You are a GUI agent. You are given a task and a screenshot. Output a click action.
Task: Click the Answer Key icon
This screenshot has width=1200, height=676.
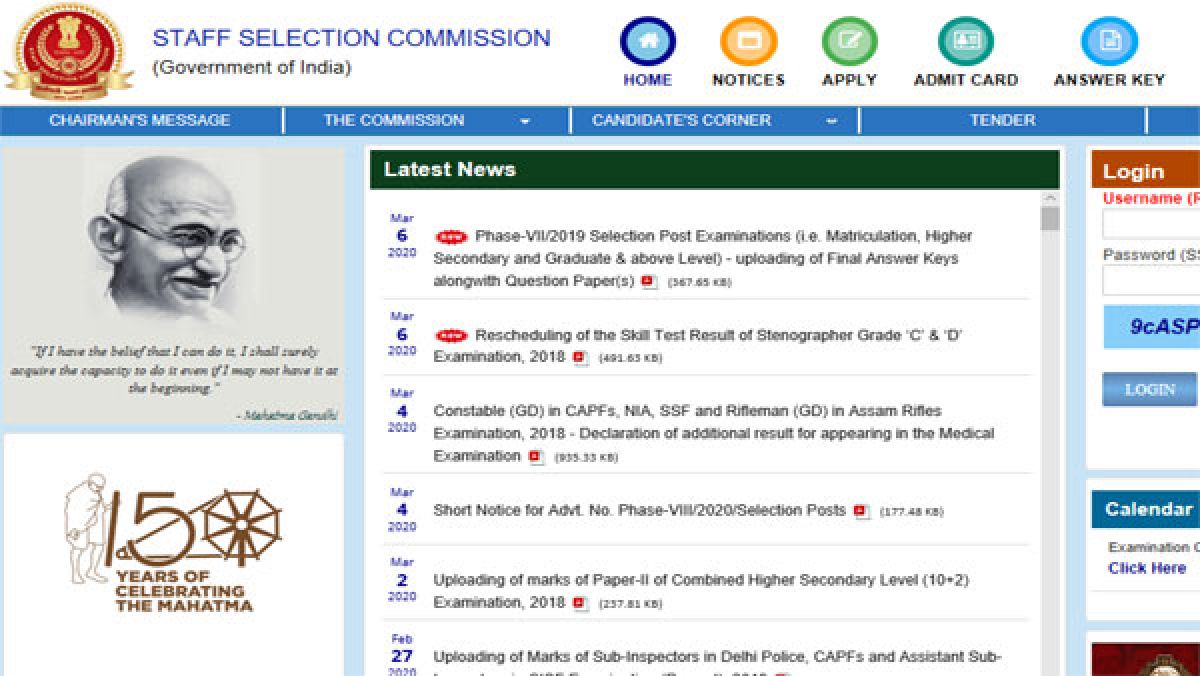(1109, 43)
